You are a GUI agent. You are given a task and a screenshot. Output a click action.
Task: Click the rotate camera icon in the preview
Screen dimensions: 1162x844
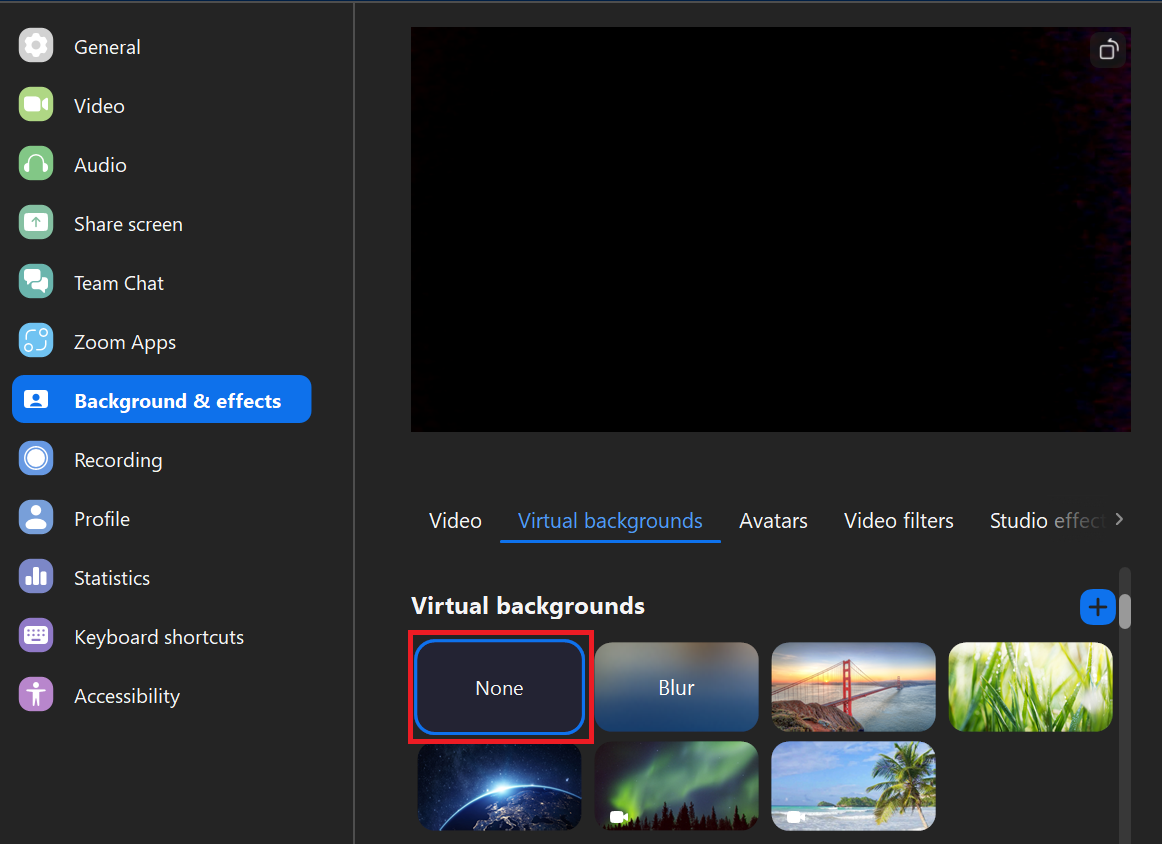click(x=1107, y=50)
